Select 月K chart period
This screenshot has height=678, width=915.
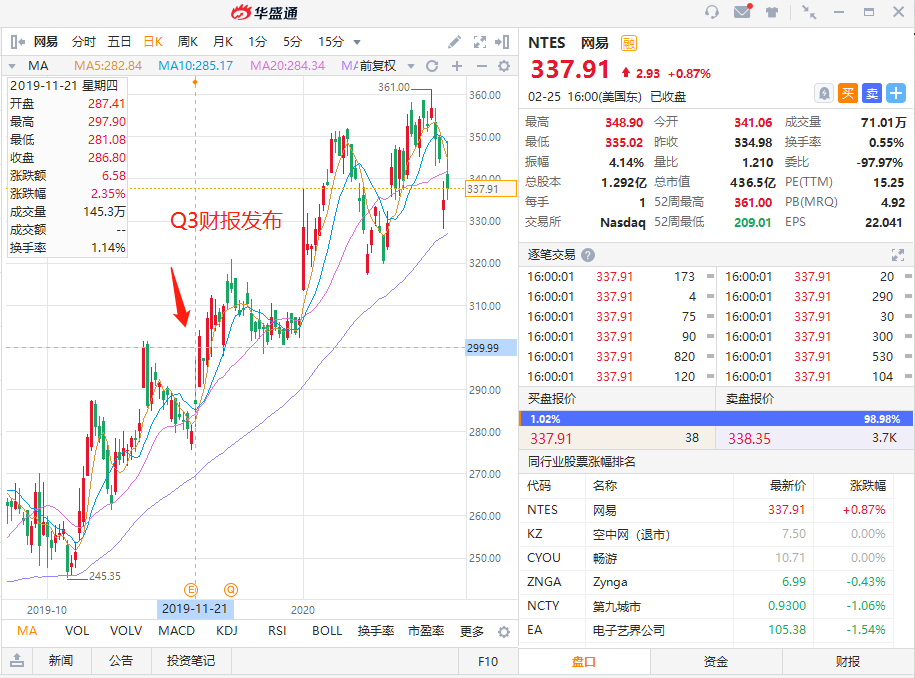coord(223,42)
